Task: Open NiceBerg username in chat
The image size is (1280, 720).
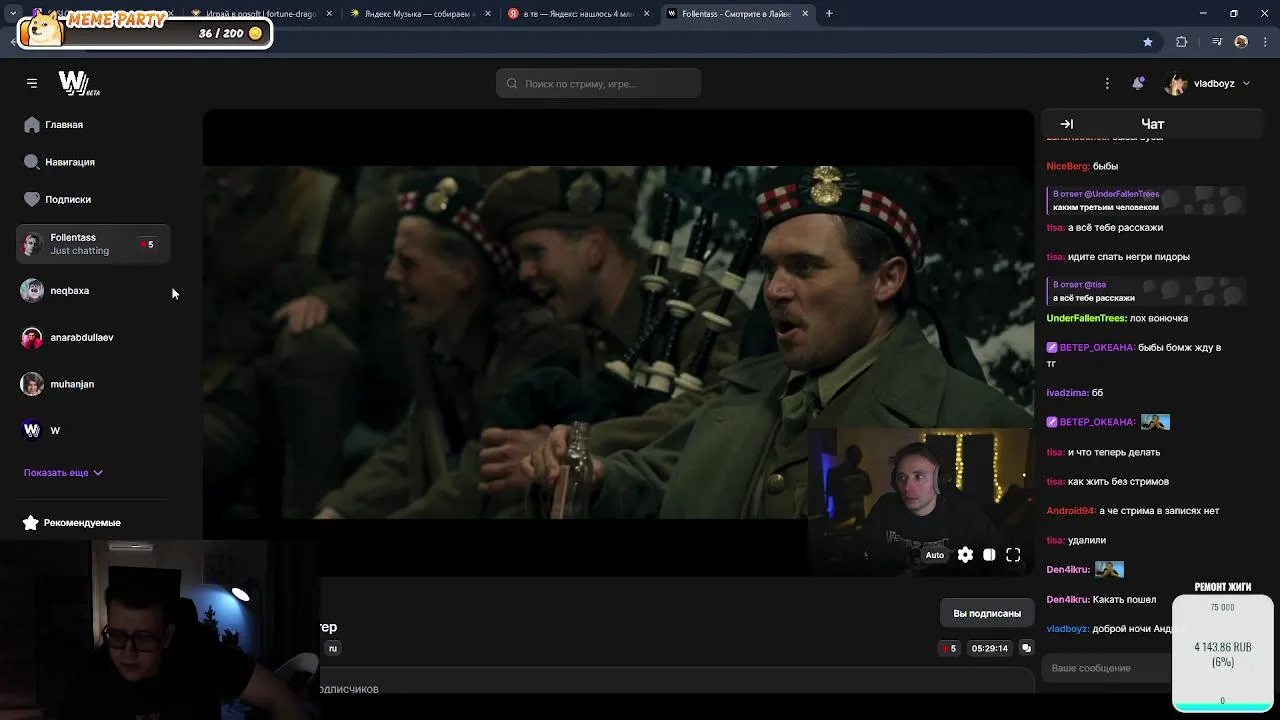Action: pos(1067,166)
